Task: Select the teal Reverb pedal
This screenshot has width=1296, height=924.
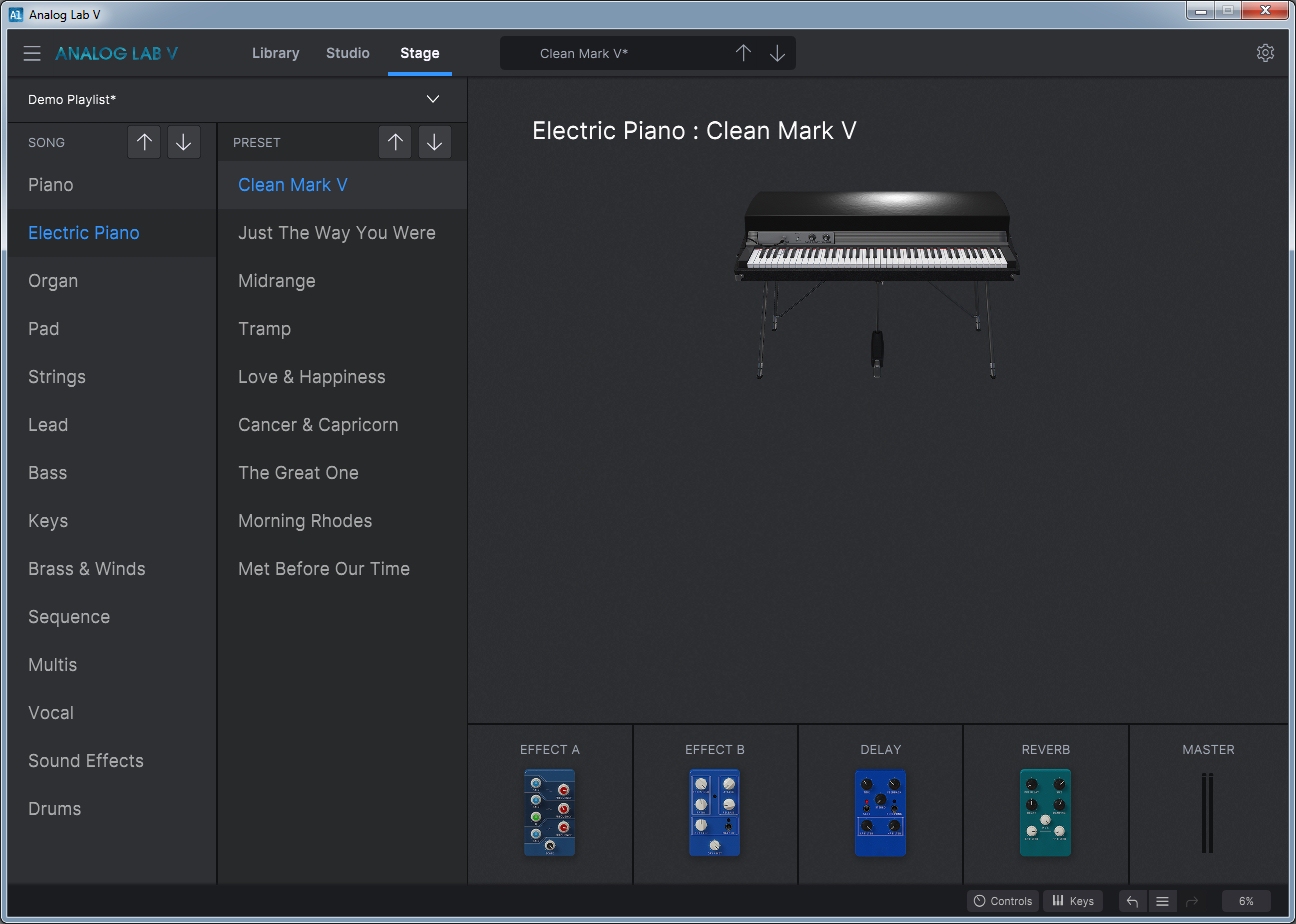Action: point(1045,812)
